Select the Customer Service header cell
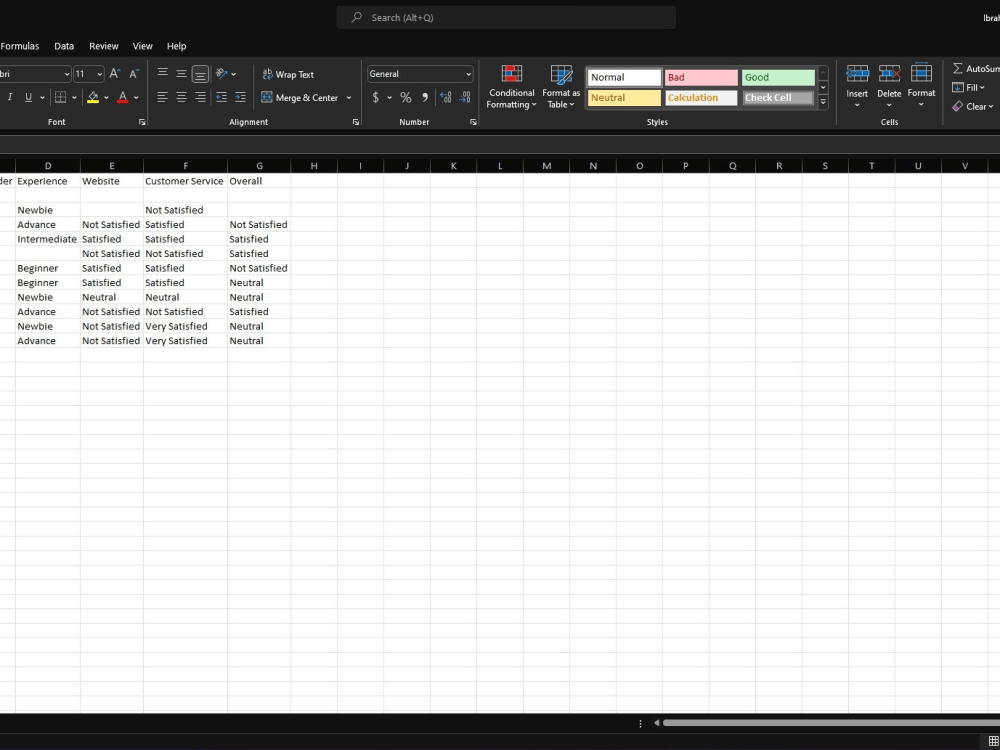Screen dimensions: 1000x750 tap(186, 181)
